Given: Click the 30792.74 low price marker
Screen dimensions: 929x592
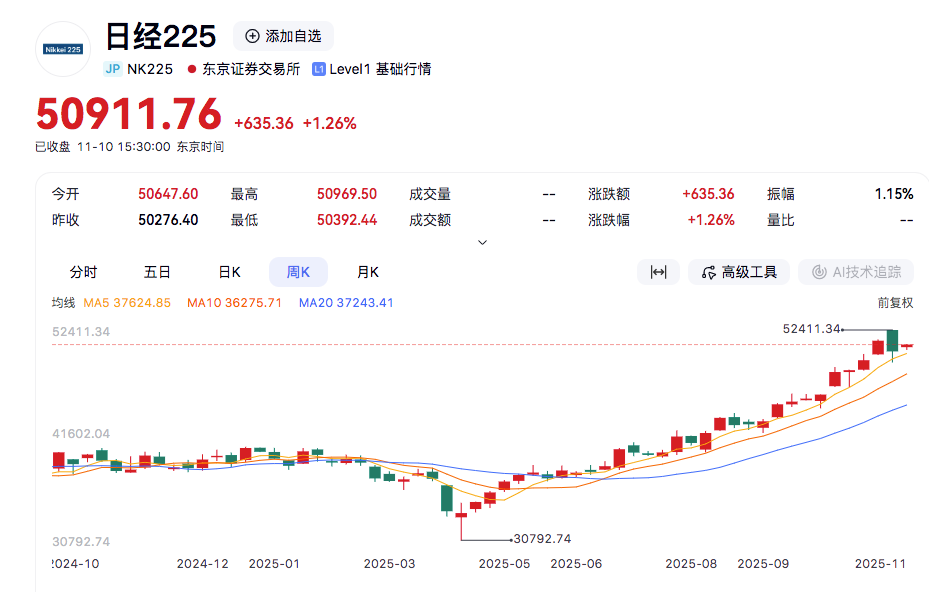Looking at the screenshot, I should (542, 539).
